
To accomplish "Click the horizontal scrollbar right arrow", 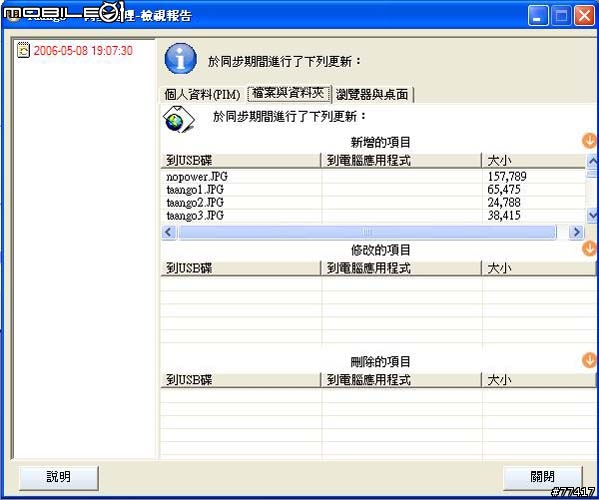I will point(576,232).
